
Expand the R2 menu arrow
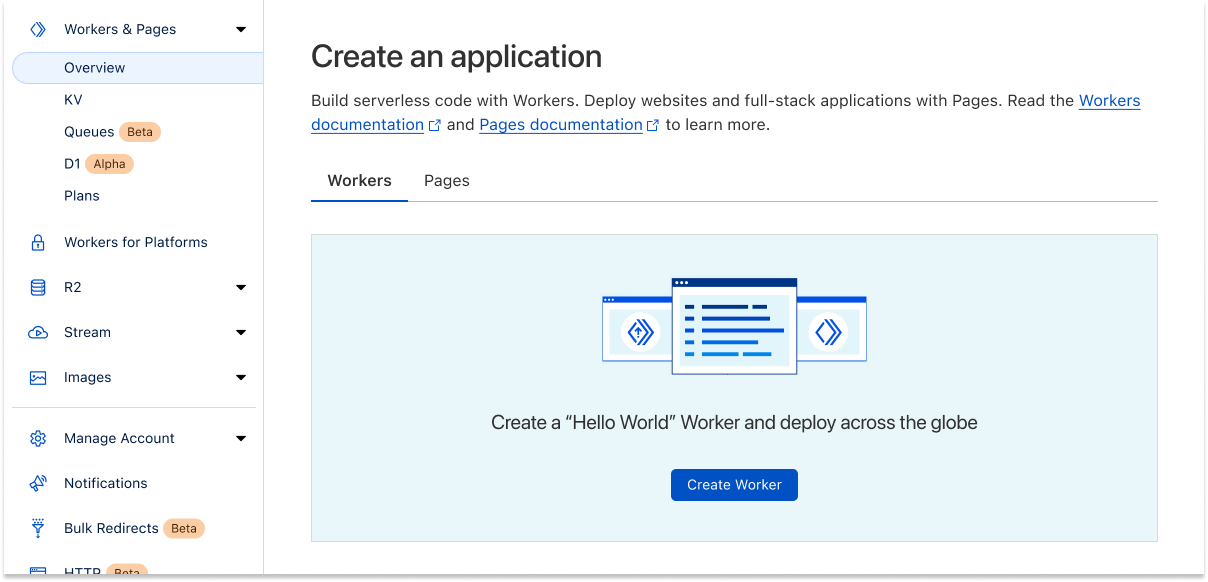point(240,288)
